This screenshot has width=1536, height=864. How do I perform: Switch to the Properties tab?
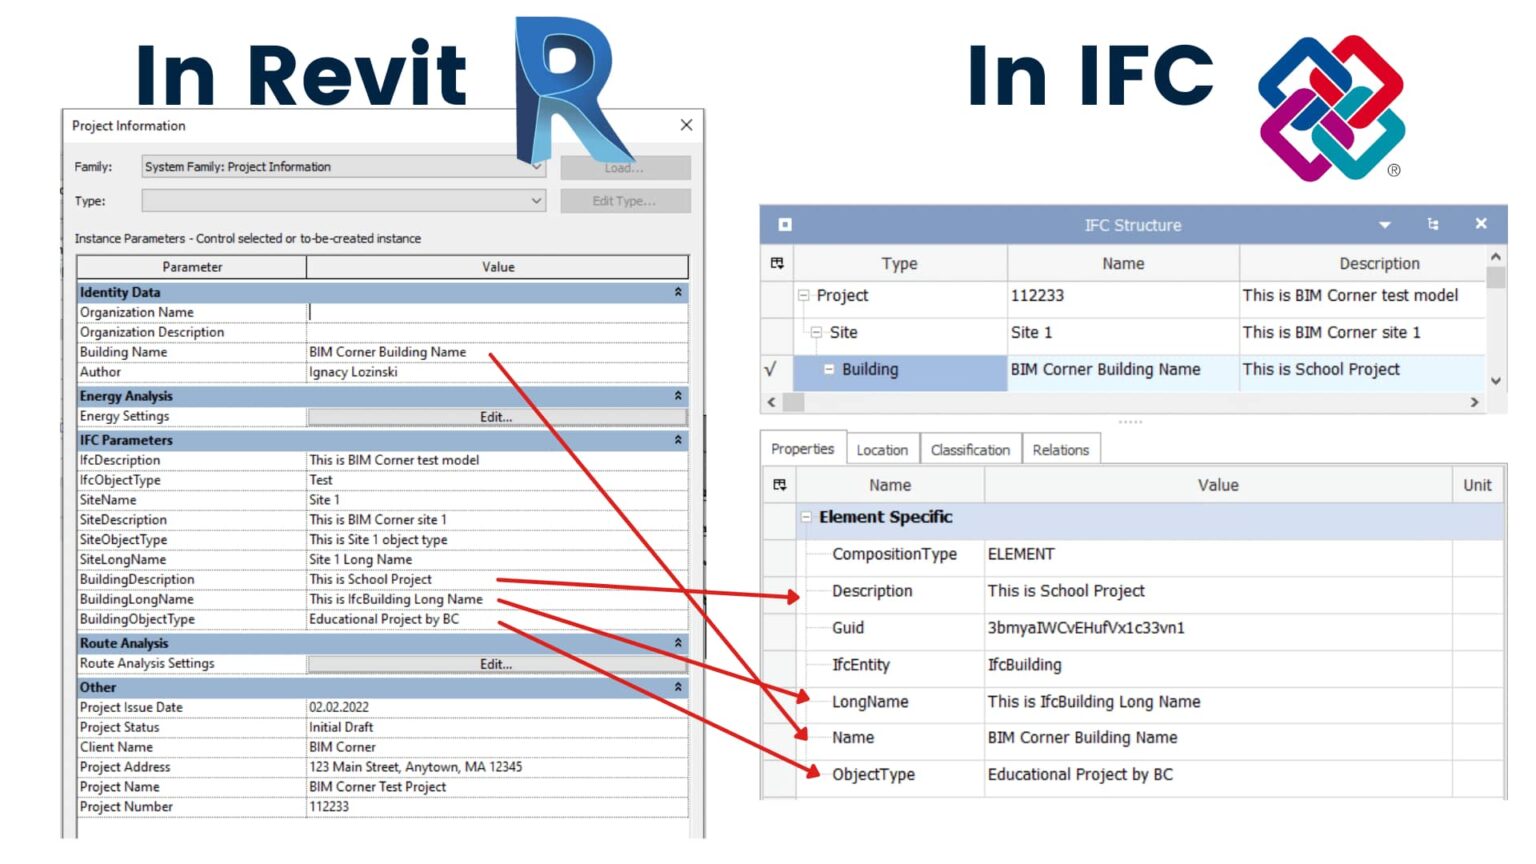802,449
